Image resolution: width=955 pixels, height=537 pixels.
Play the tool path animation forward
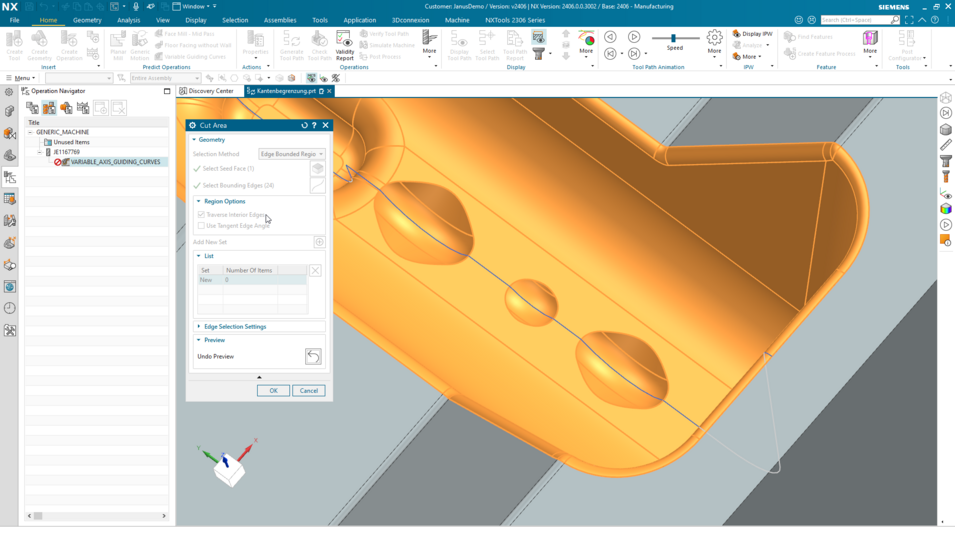pos(634,37)
